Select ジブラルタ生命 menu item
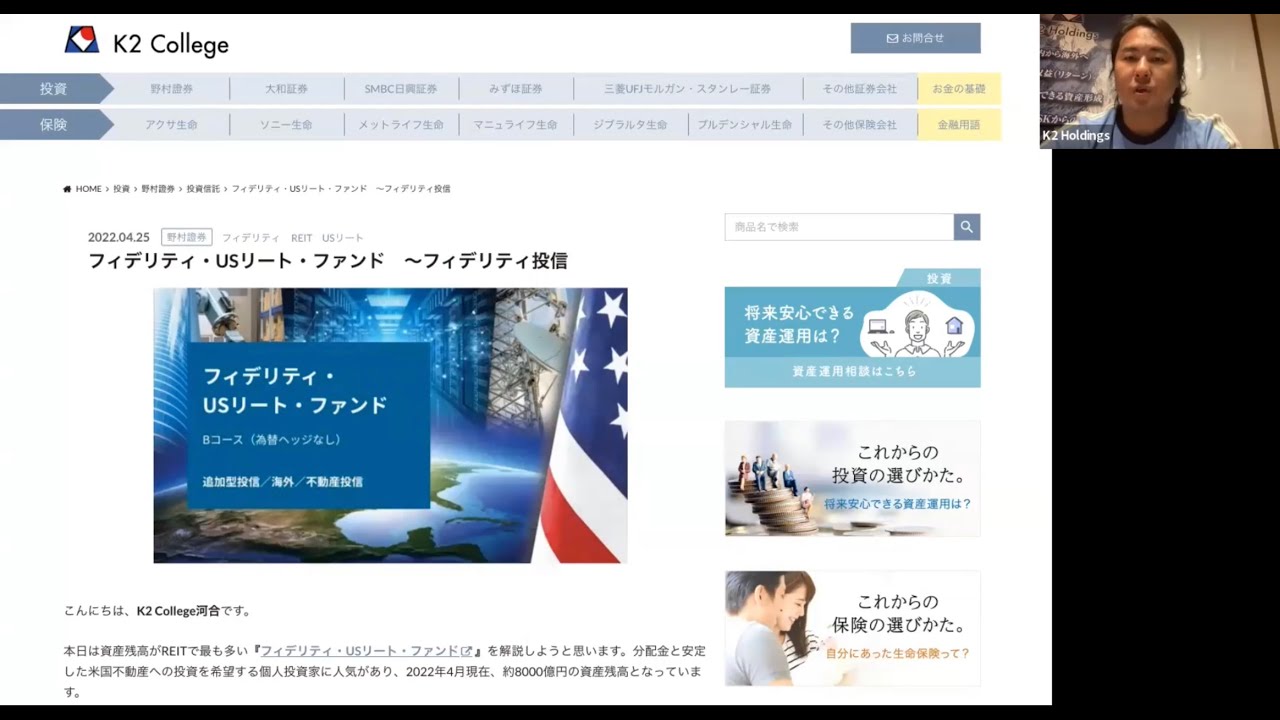 pyautogui.click(x=630, y=125)
